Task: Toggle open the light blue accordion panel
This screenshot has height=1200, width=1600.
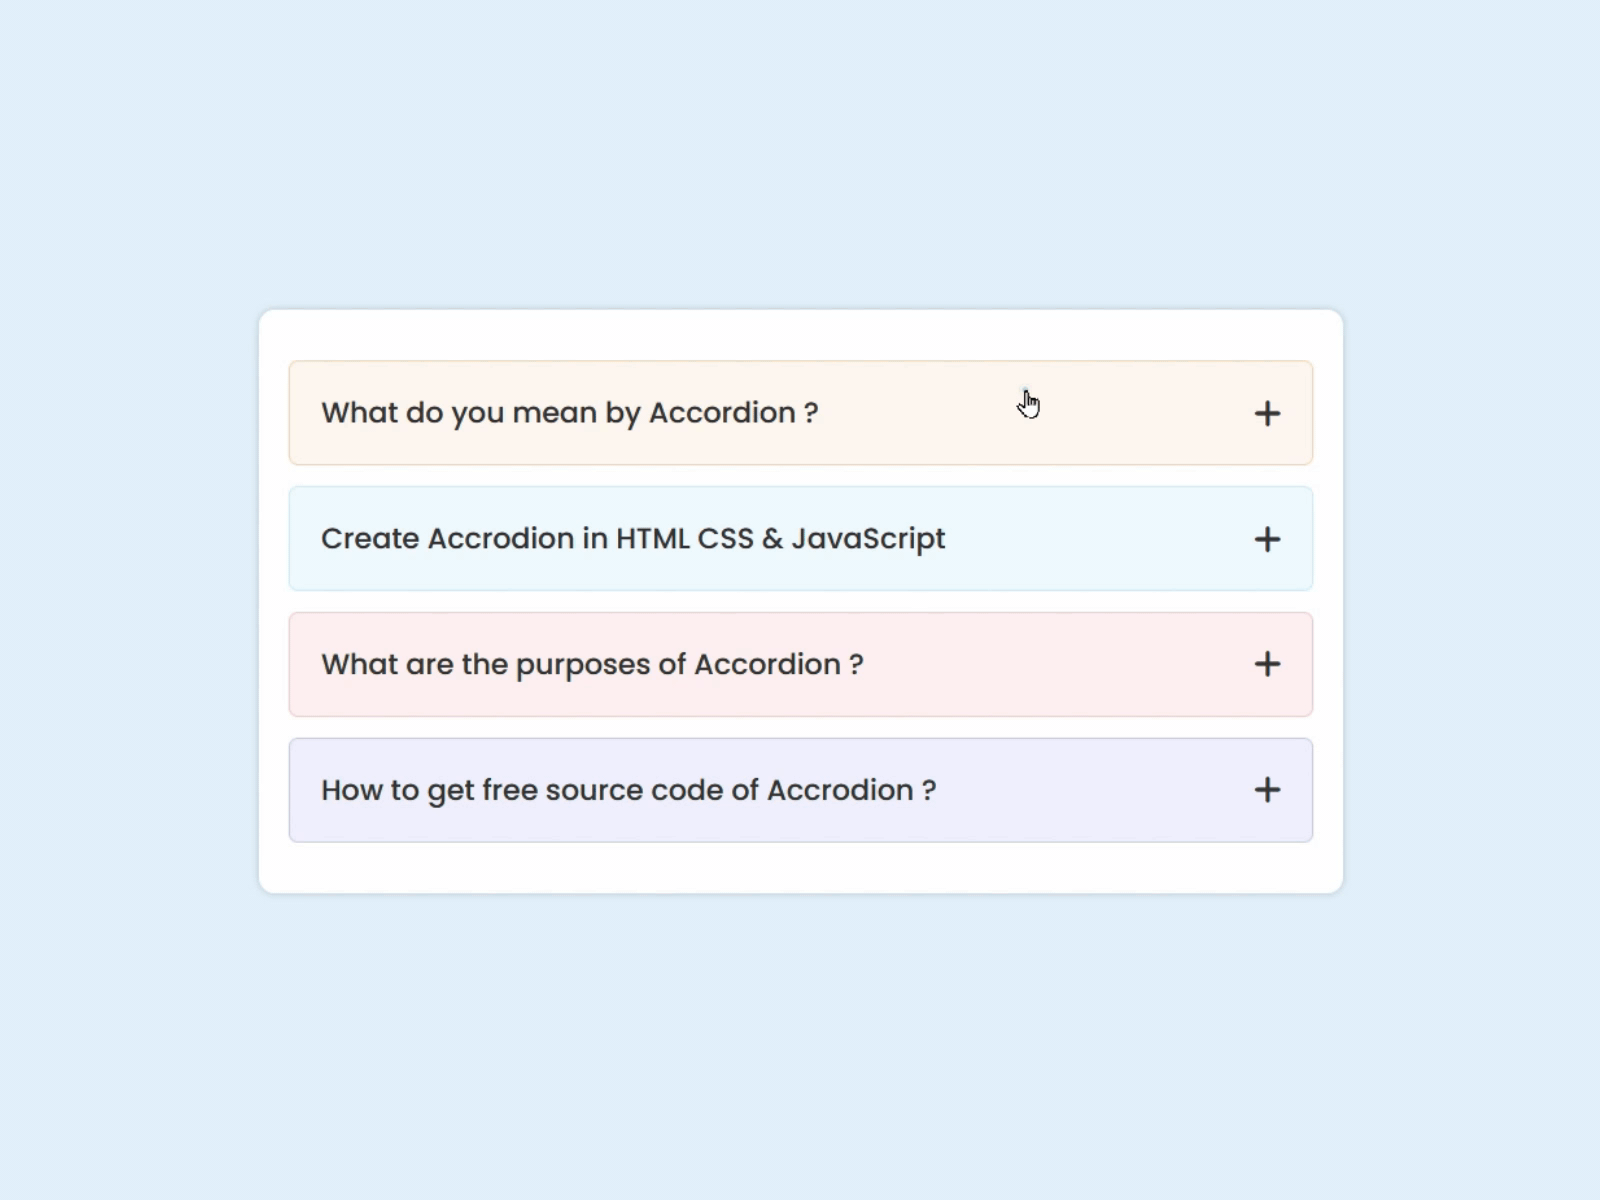Action: click(800, 538)
